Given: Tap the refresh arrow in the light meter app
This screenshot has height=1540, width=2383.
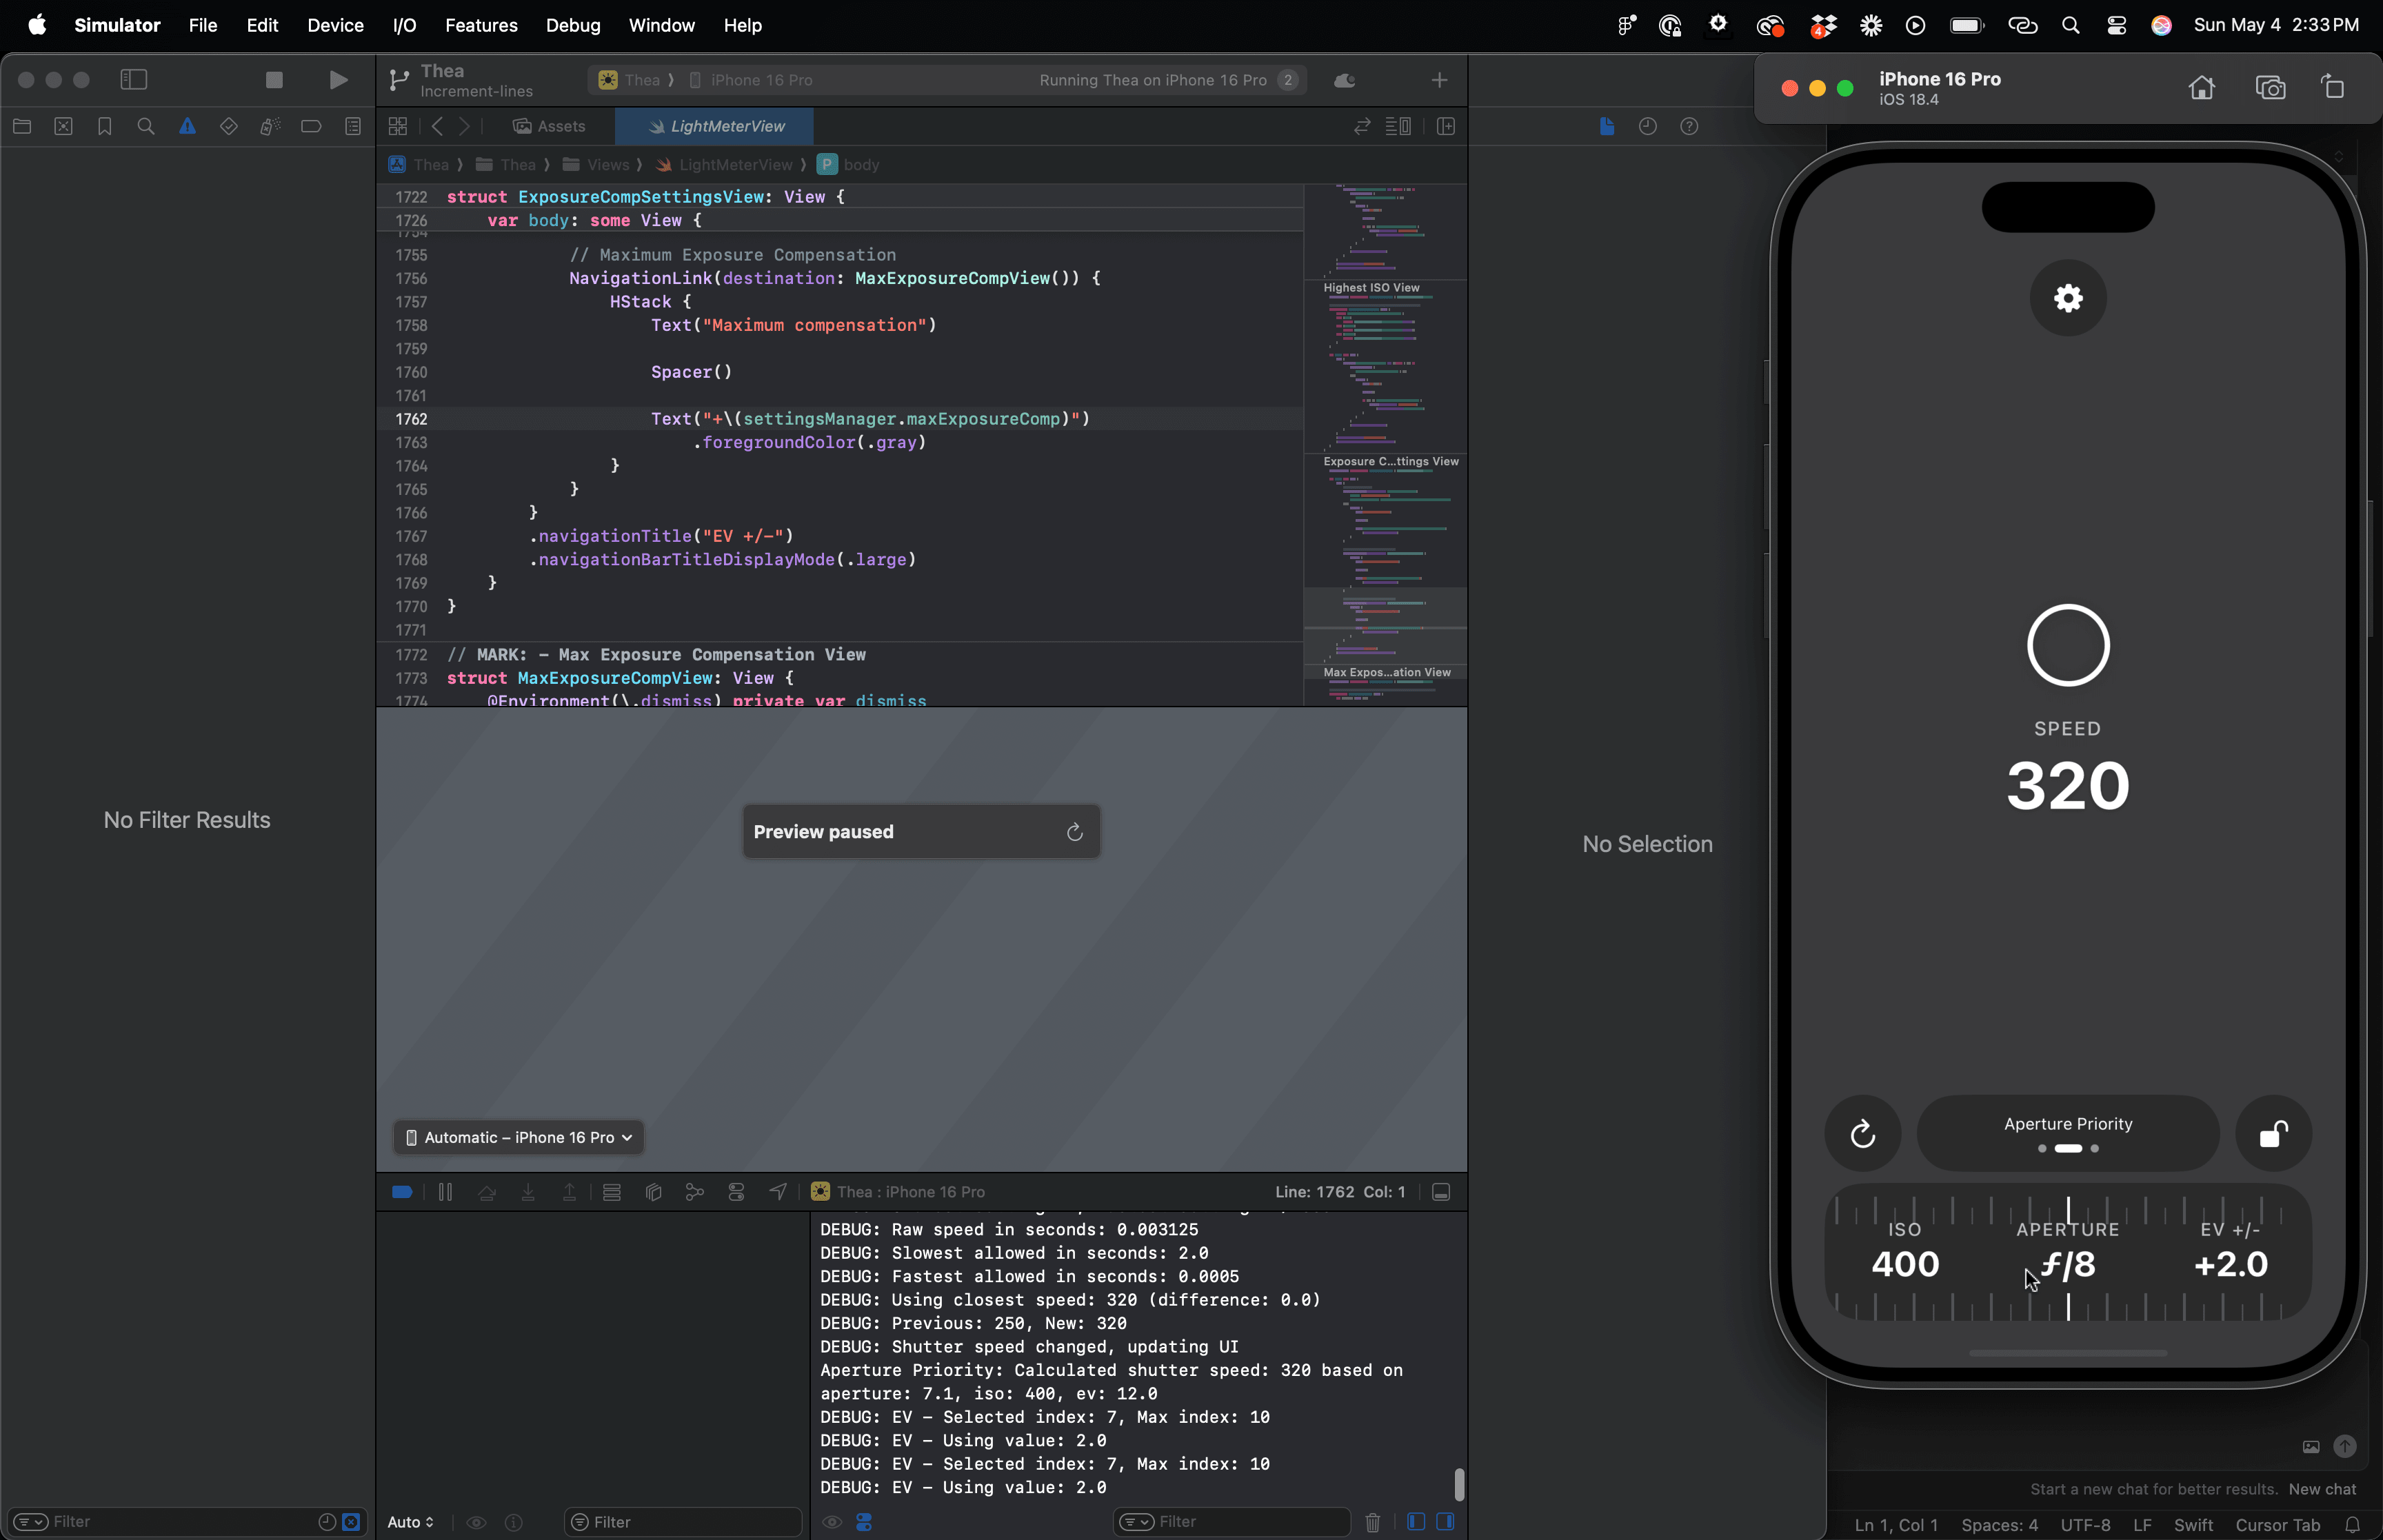Looking at the screenshot, I should click(x=1862, y=1134).
